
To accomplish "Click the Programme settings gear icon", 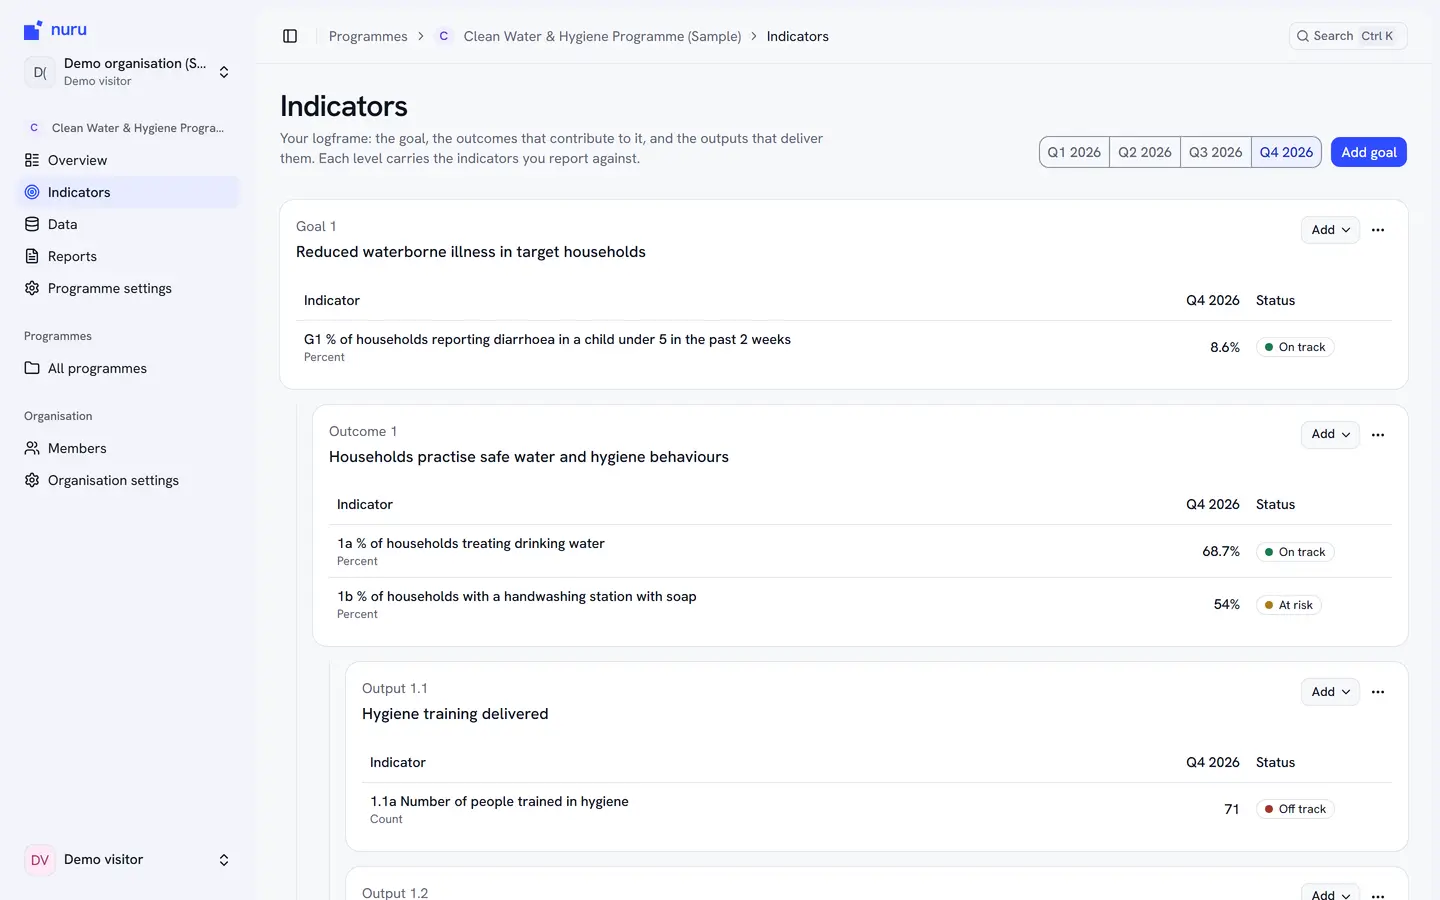I will click(x=32, y=288).
